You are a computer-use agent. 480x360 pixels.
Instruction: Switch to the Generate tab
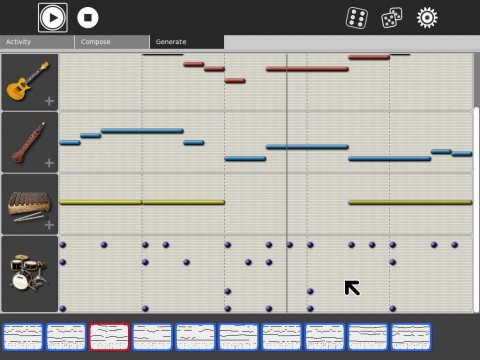tap(187, 42)
